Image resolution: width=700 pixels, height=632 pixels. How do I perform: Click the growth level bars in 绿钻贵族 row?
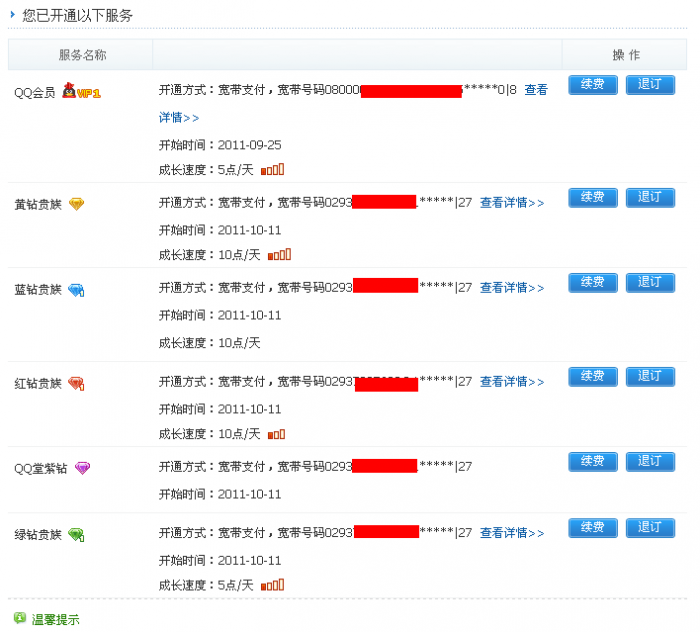[272, 585]
